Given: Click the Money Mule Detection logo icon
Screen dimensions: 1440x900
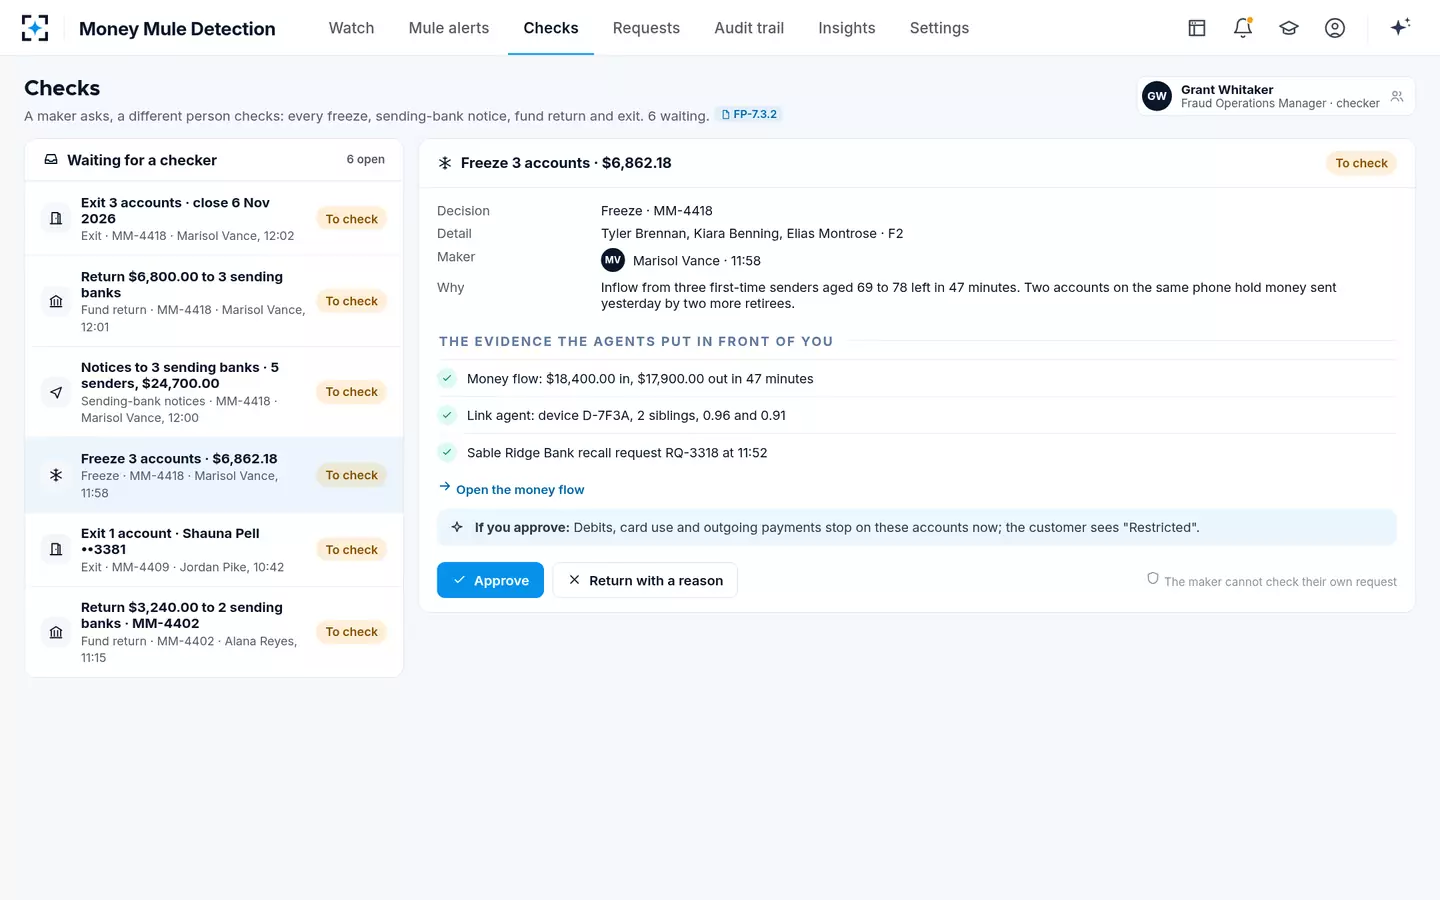Looking at the screenshot, I should click(x=35, y=28).
